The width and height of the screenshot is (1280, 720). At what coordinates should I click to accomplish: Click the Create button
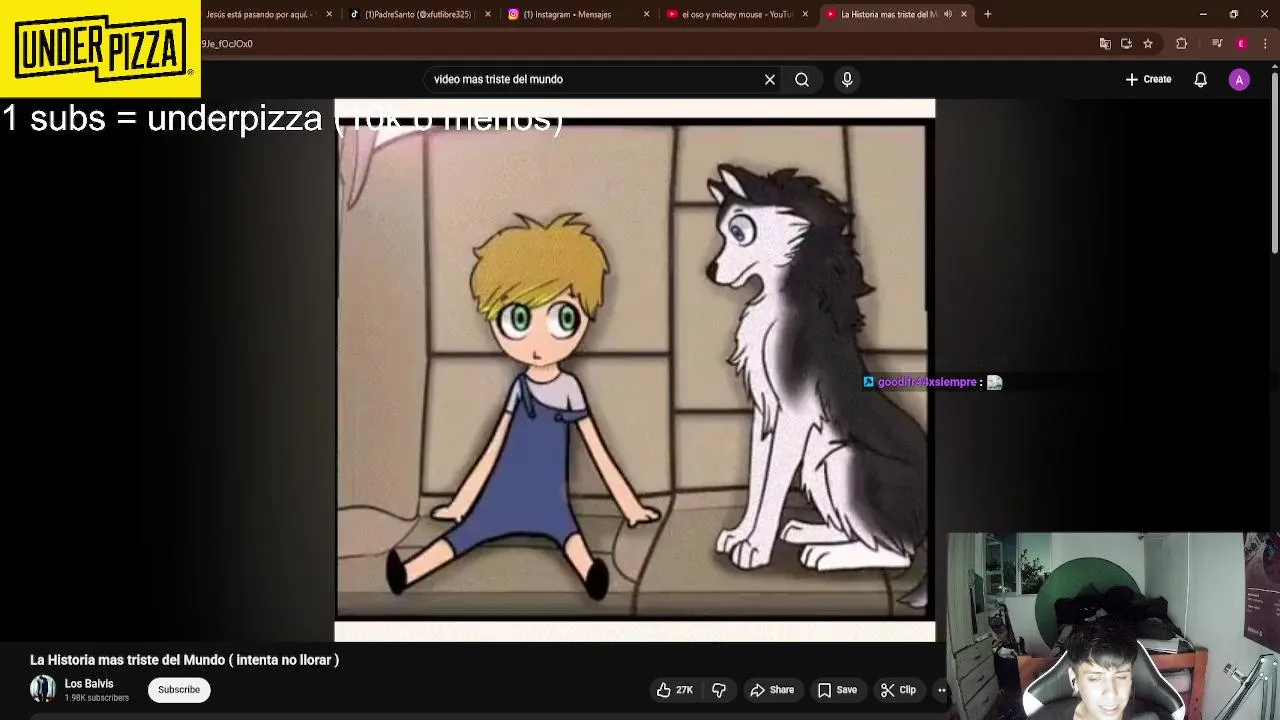point(1148,79)
